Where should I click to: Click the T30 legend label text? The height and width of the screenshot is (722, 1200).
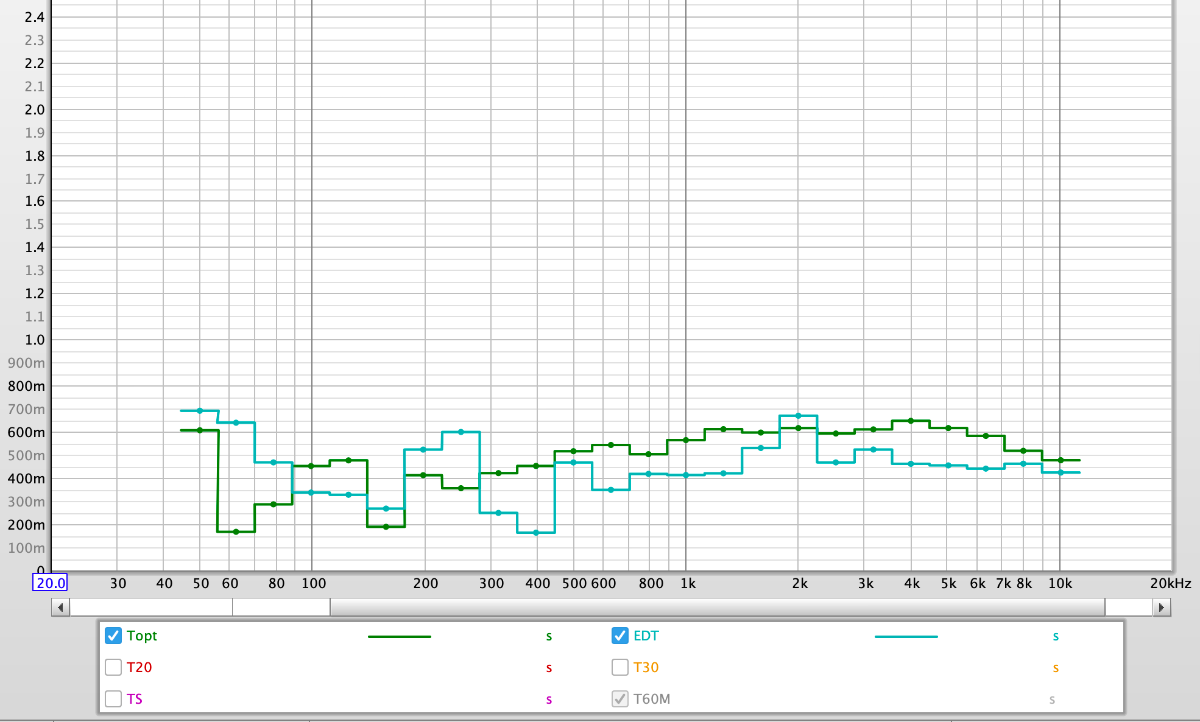pyautogui.click(x=646, y=668)
